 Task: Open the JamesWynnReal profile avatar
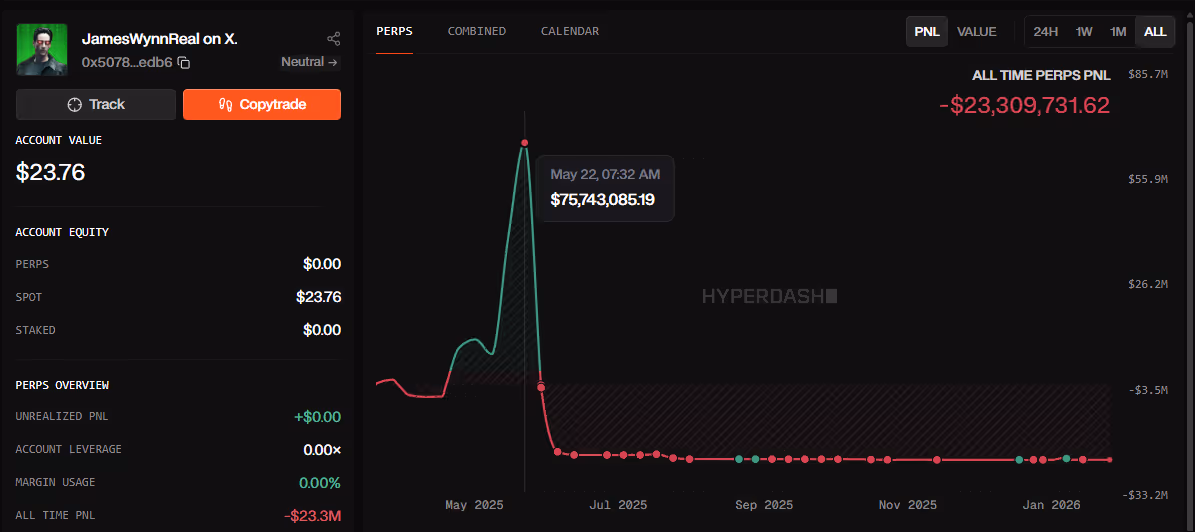pyautogui.click(x=41, y=50)
